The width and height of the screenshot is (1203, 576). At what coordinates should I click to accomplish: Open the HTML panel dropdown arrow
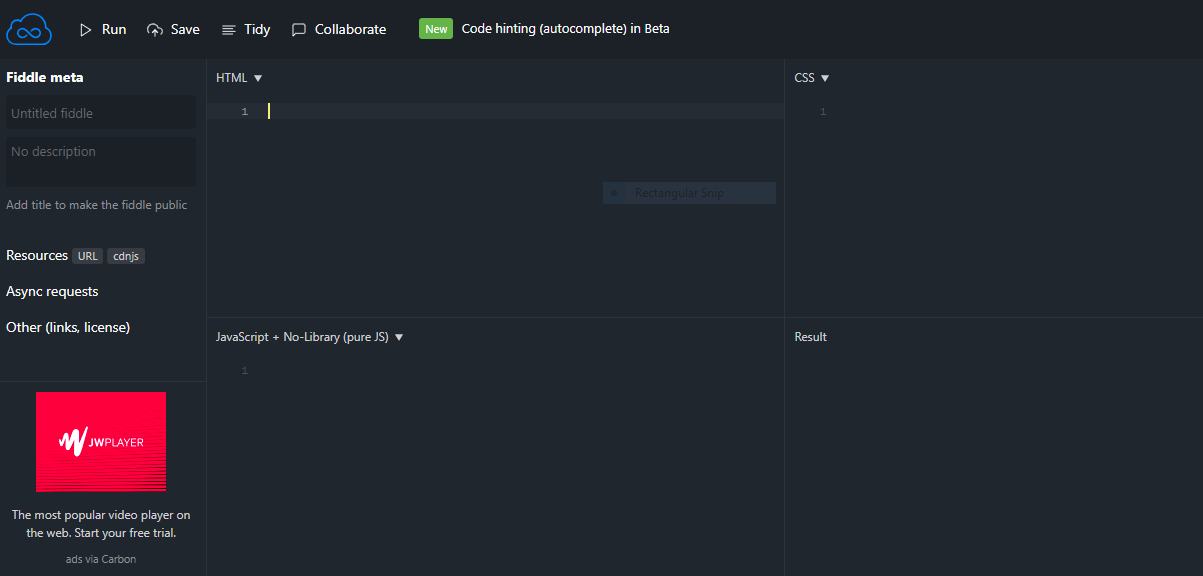pos(258,78)
